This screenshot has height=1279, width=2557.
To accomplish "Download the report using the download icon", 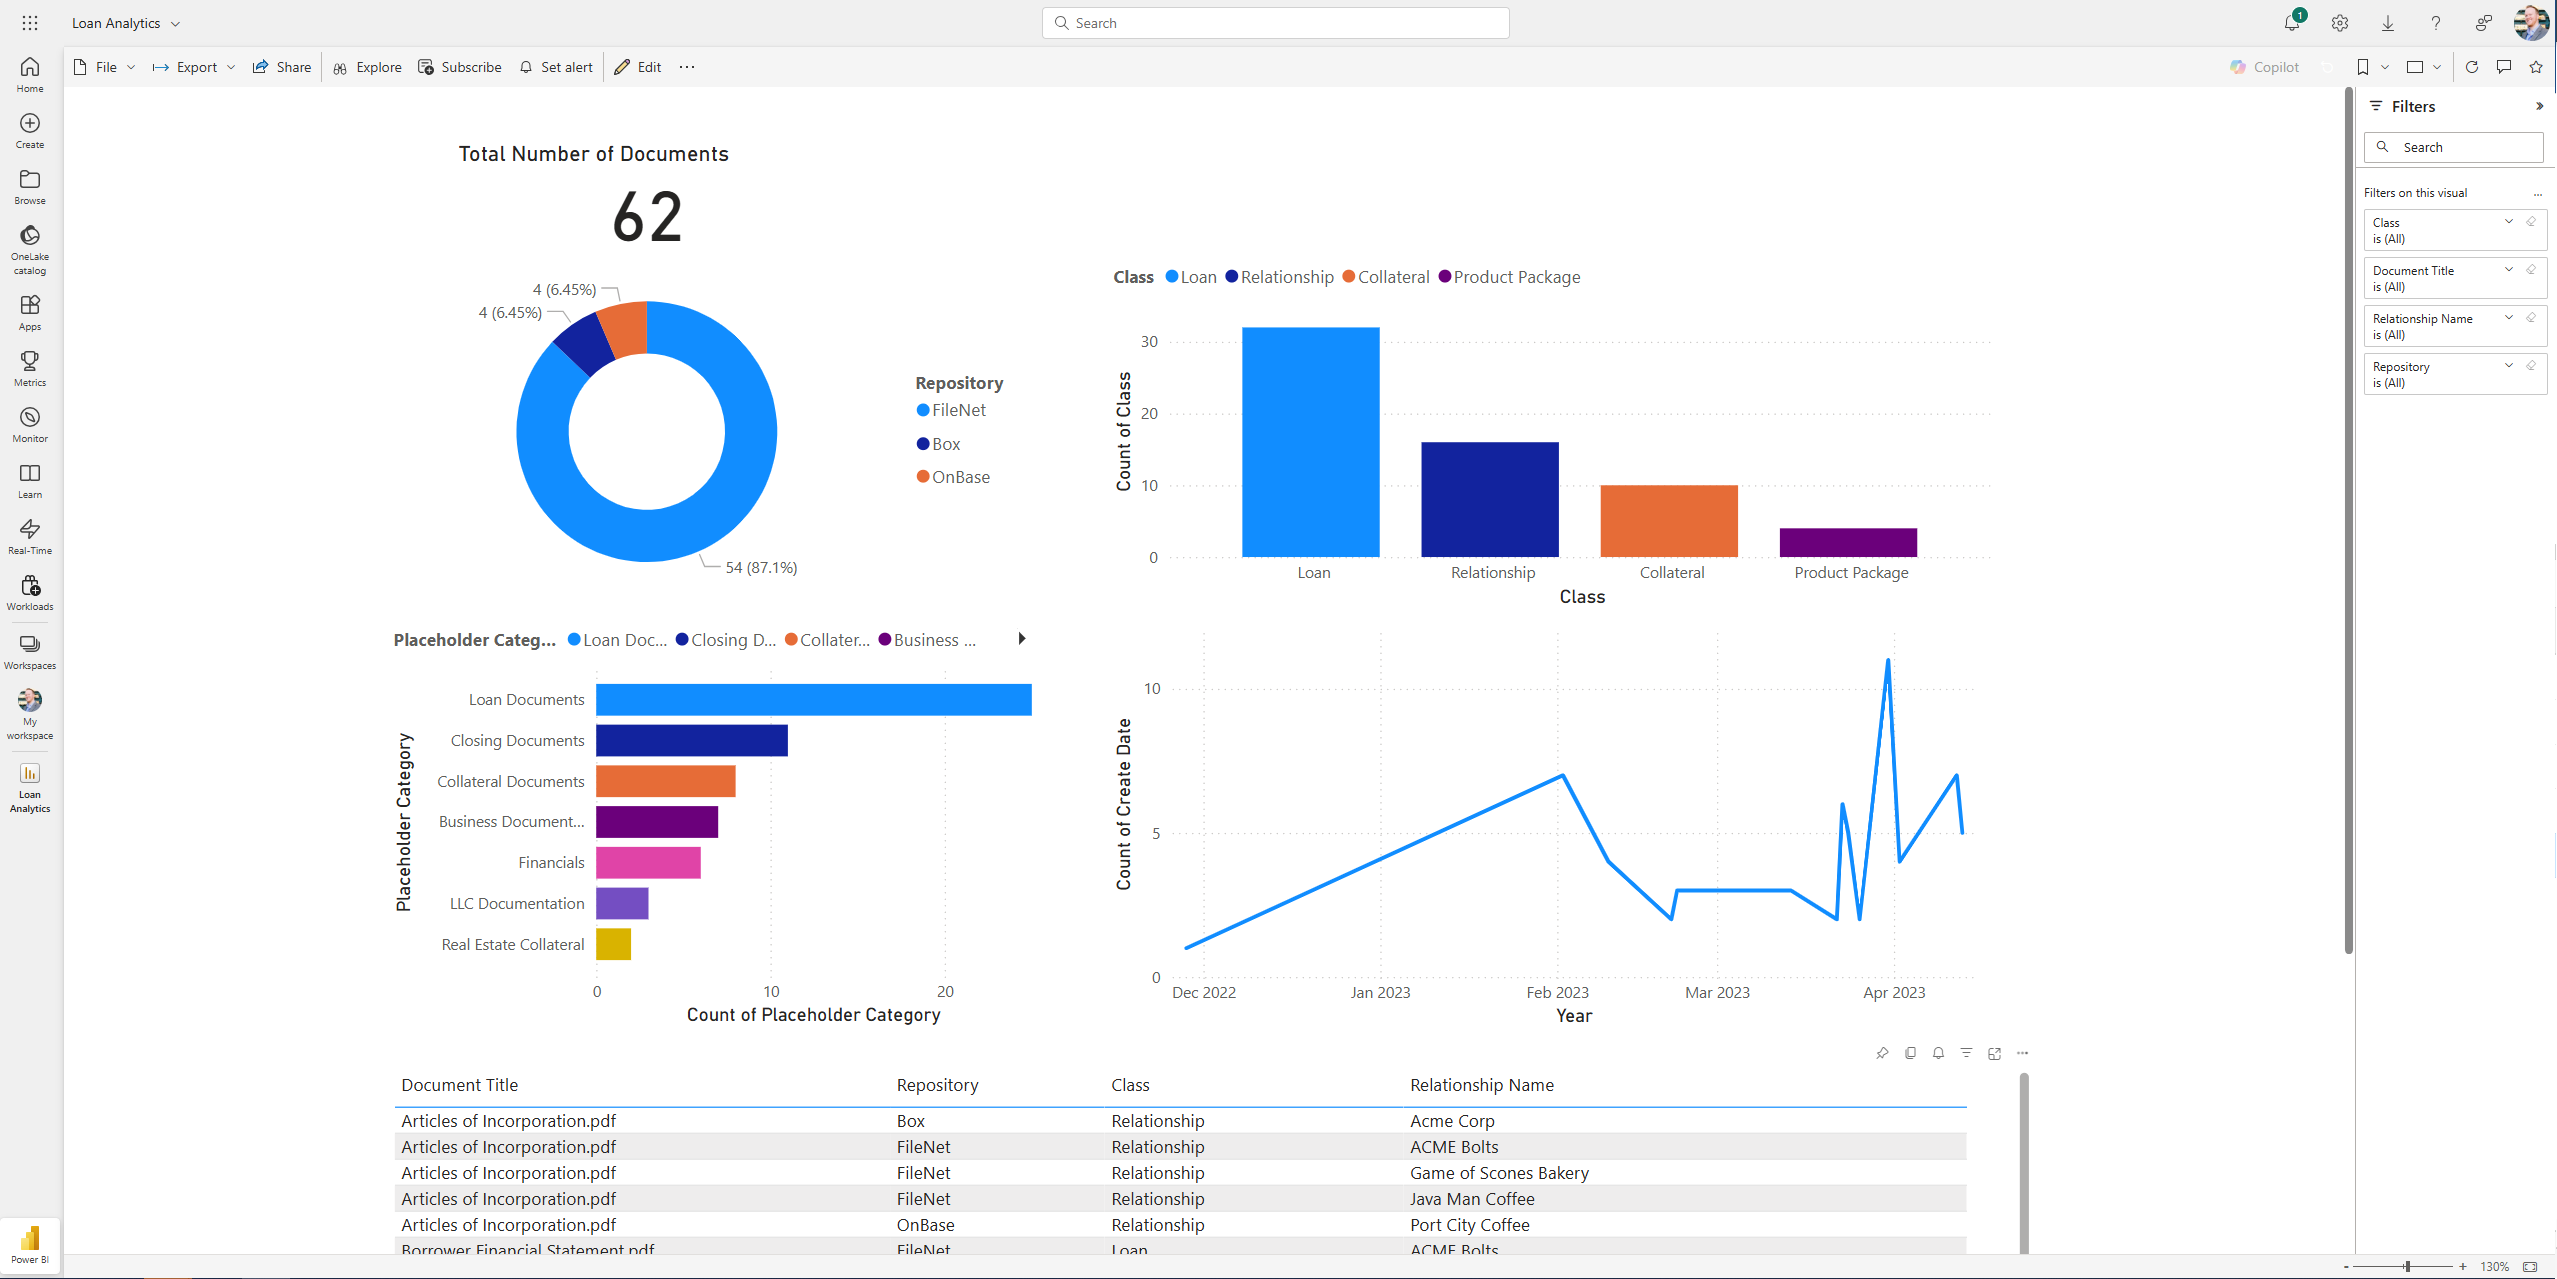I will click(x=2388, y=22).
